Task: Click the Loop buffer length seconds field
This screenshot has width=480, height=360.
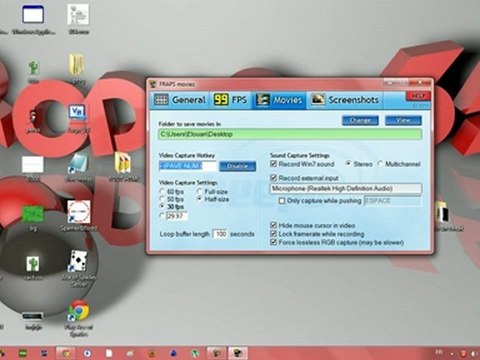Action: tap(220, 234)
